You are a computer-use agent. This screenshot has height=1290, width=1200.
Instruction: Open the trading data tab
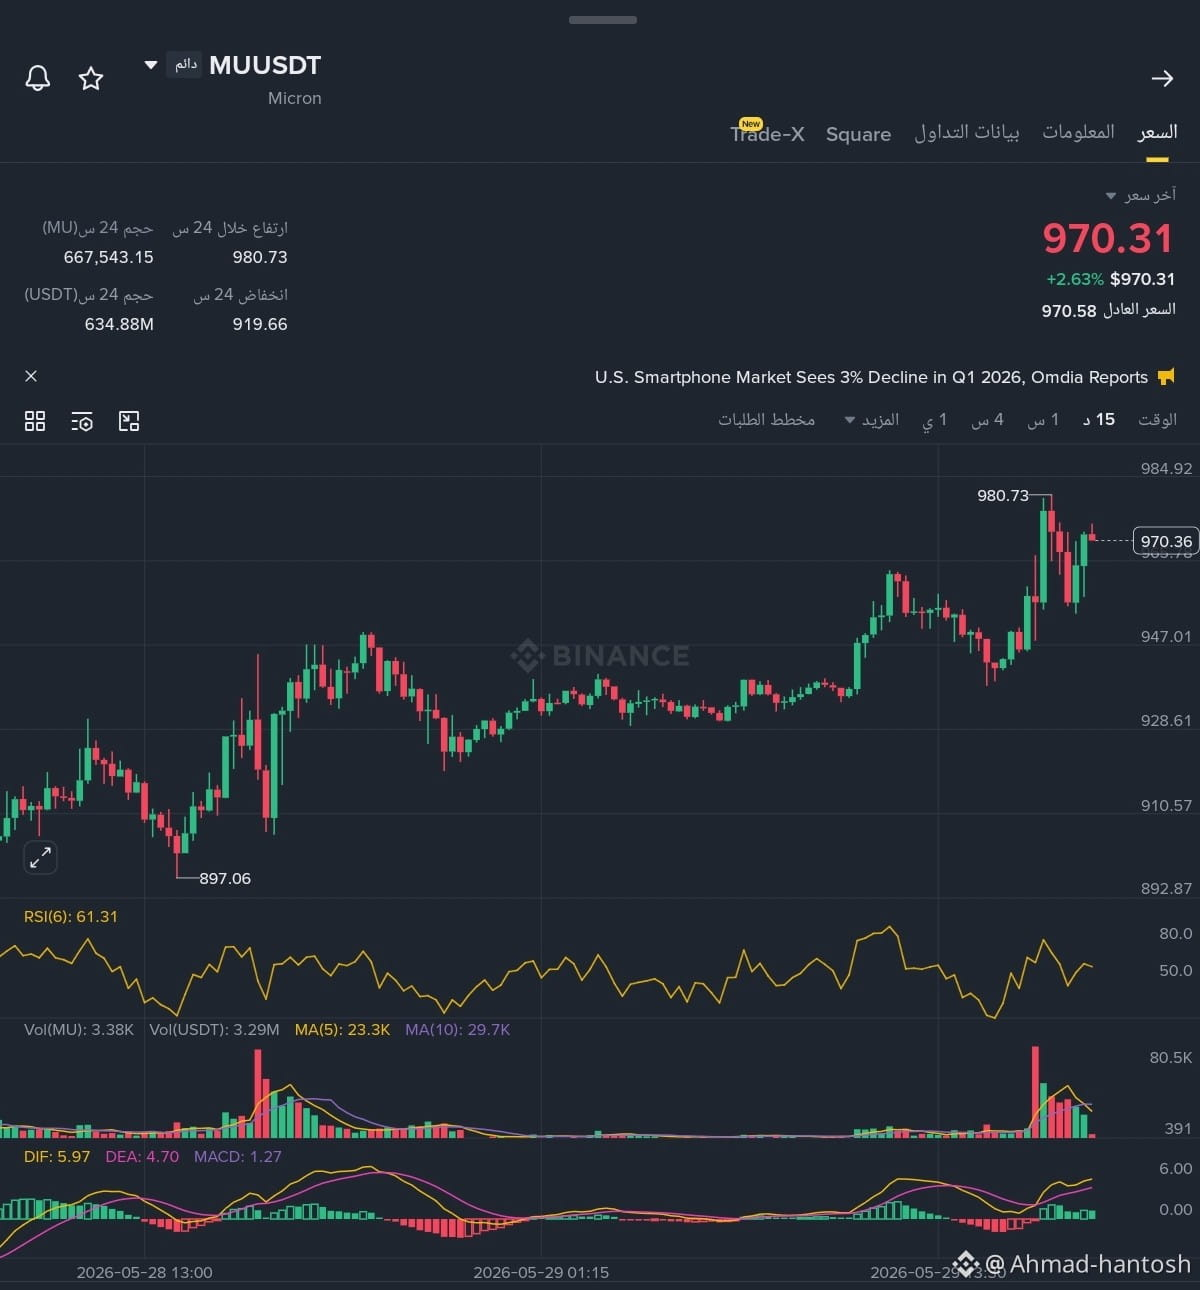pos(967,133)
